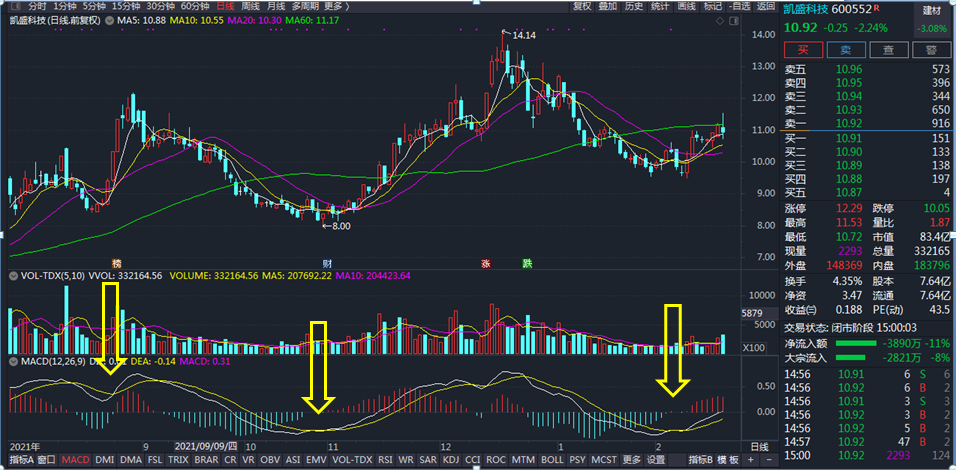The height and width of the screenshot is (470, 956).
Task: Click the 警 alert button
Action: click(x=932, y=49)
